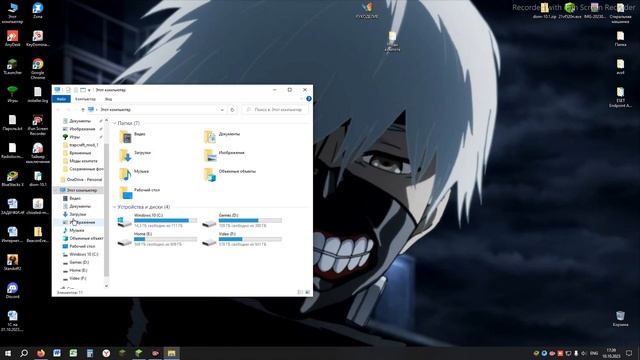Collapse the Устройства и диски (4) section
The image size is (640, 360).
tap(114, 207)
